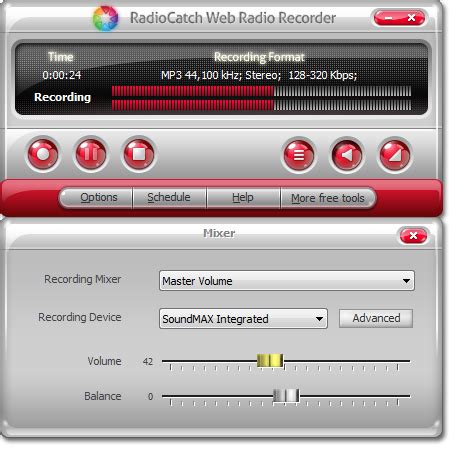
Task: Click the 0:00:24 elapsed time value
Action: tap(62, 75)
